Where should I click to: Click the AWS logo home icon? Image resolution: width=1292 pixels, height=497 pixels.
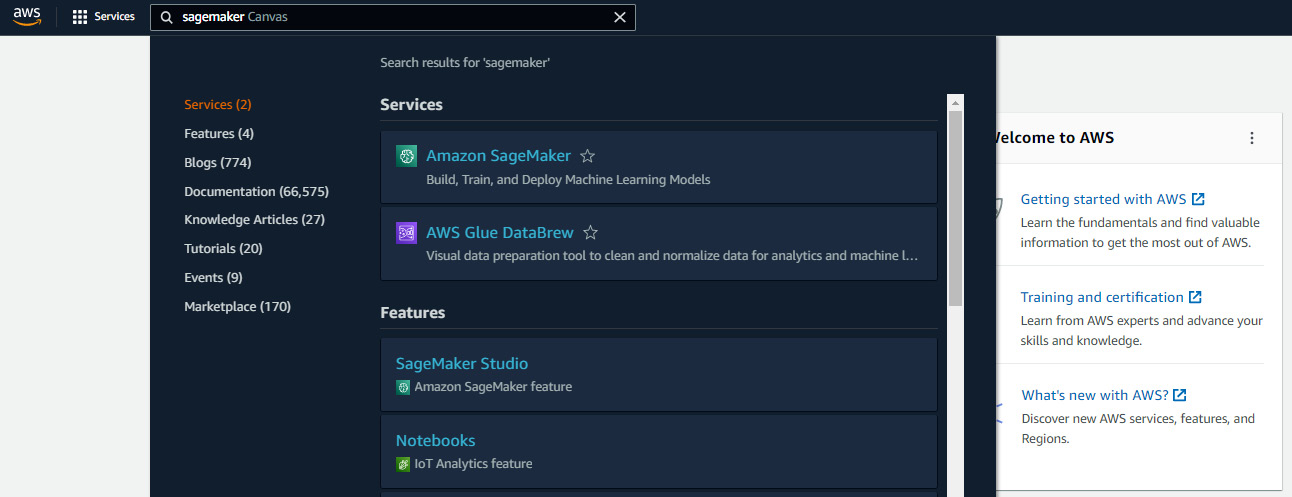click(27, 17)
